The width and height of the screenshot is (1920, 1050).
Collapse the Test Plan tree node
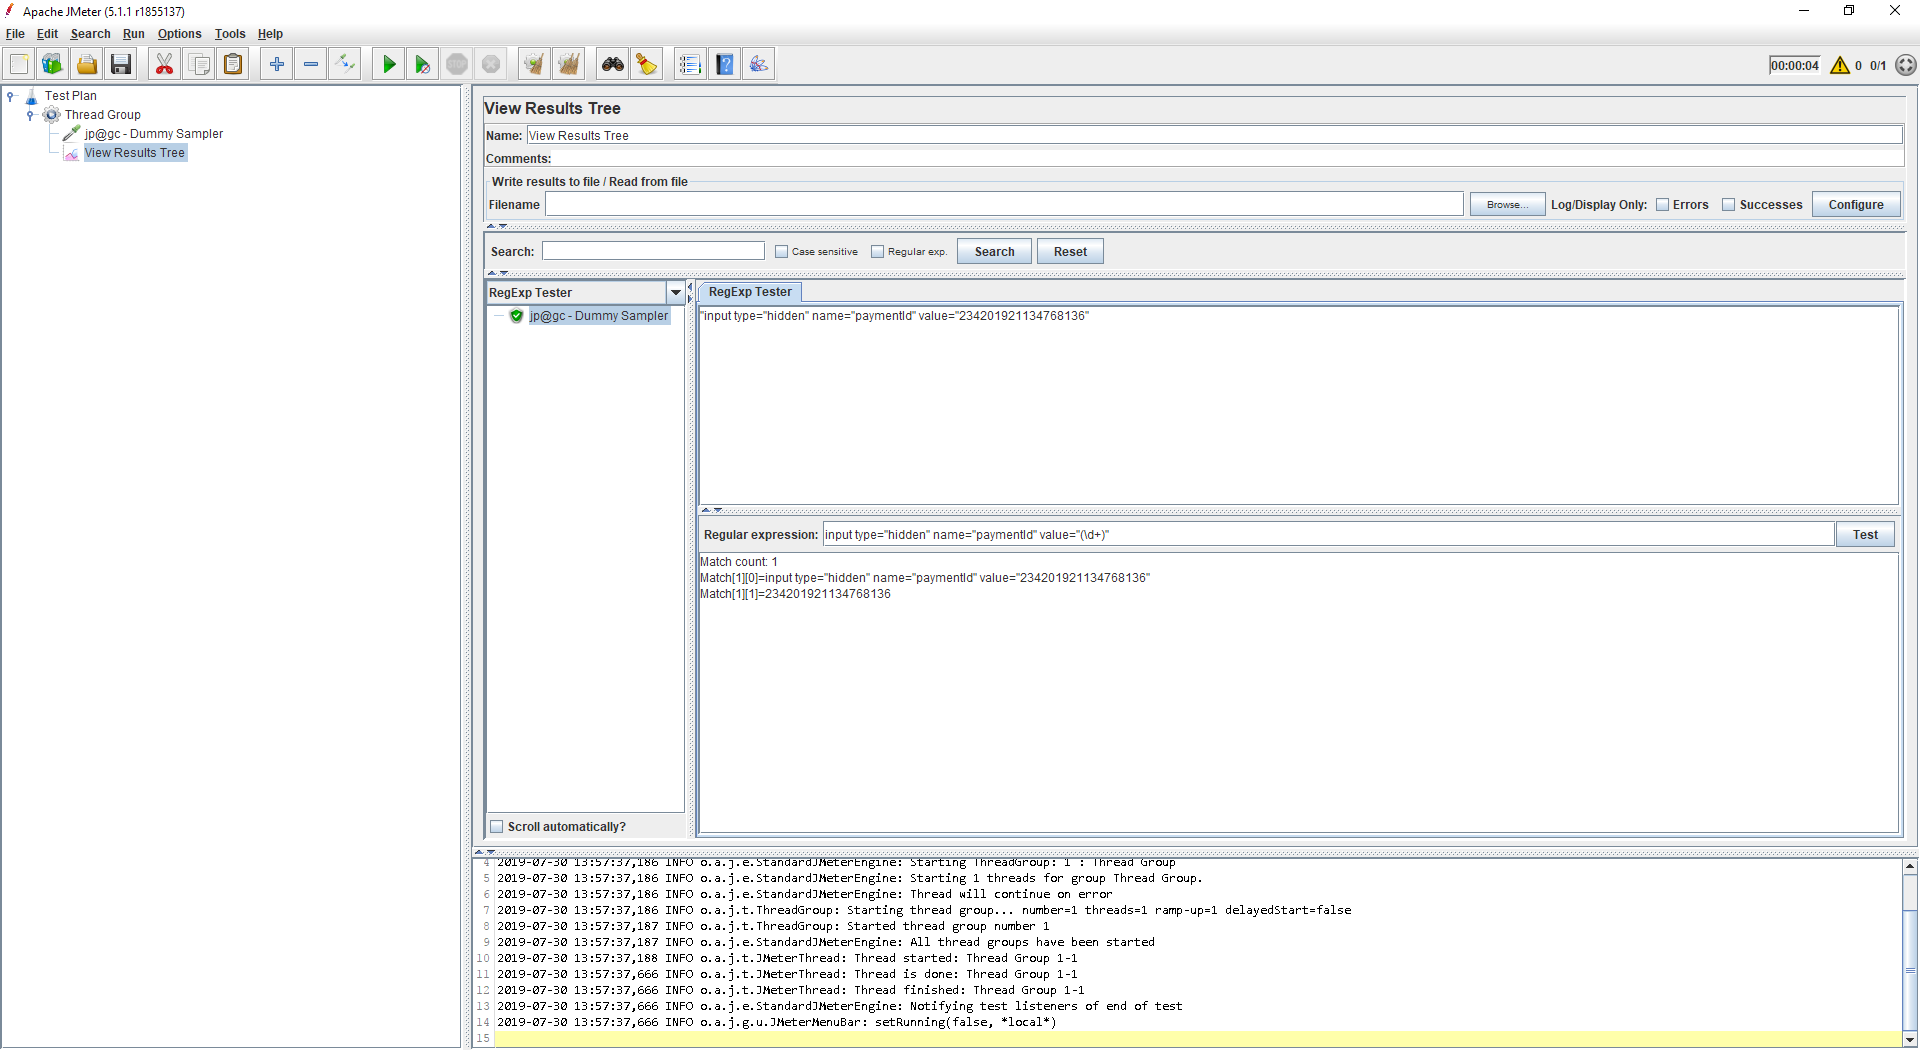(x=11, y=96)
